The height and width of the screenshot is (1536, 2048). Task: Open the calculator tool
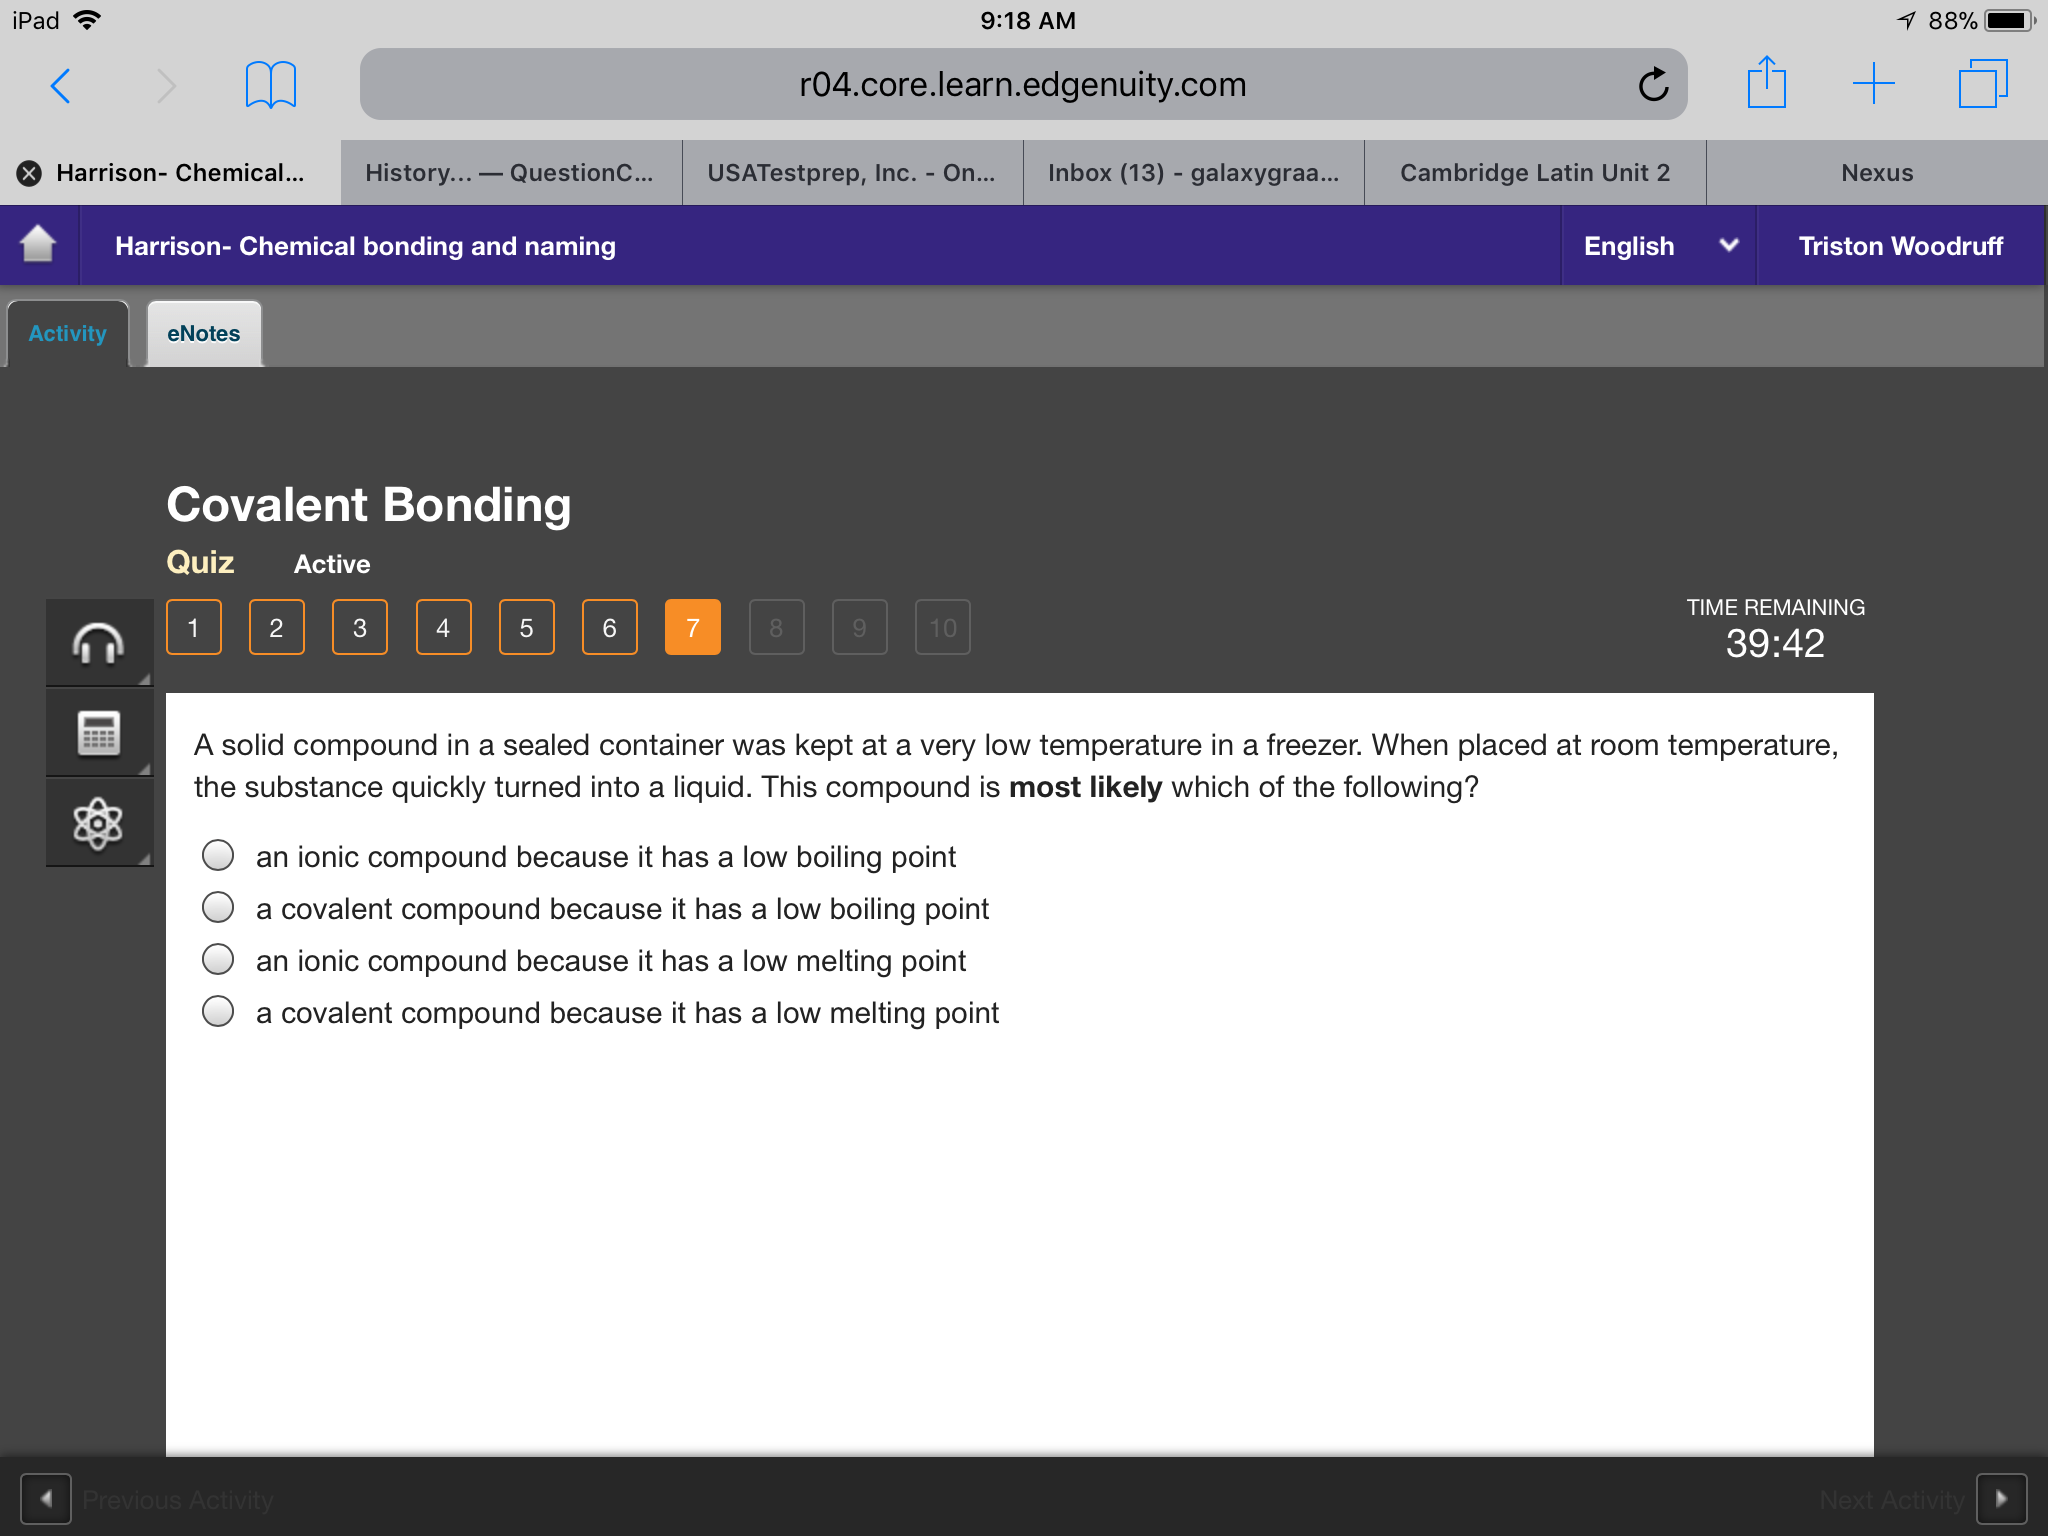point(98,733)
